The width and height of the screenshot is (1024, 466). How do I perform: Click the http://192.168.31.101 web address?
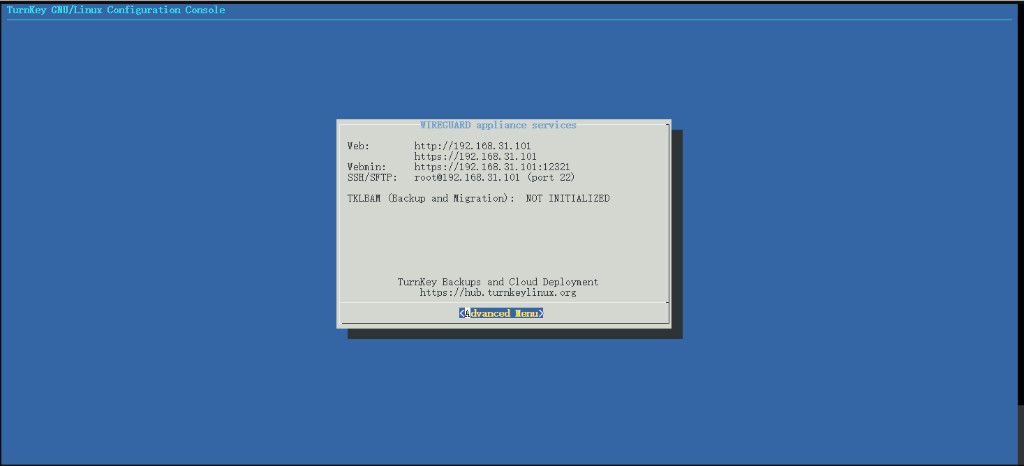tap(472, 146)
